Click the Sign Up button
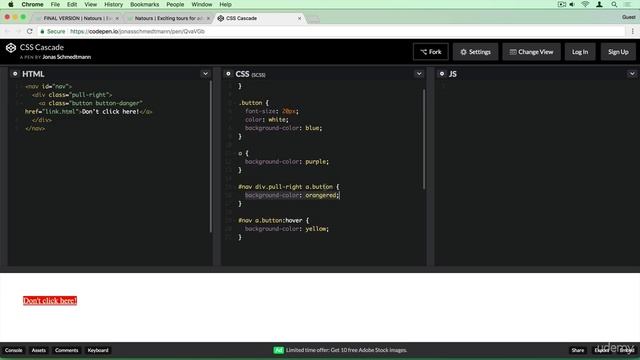 point(618,52)
